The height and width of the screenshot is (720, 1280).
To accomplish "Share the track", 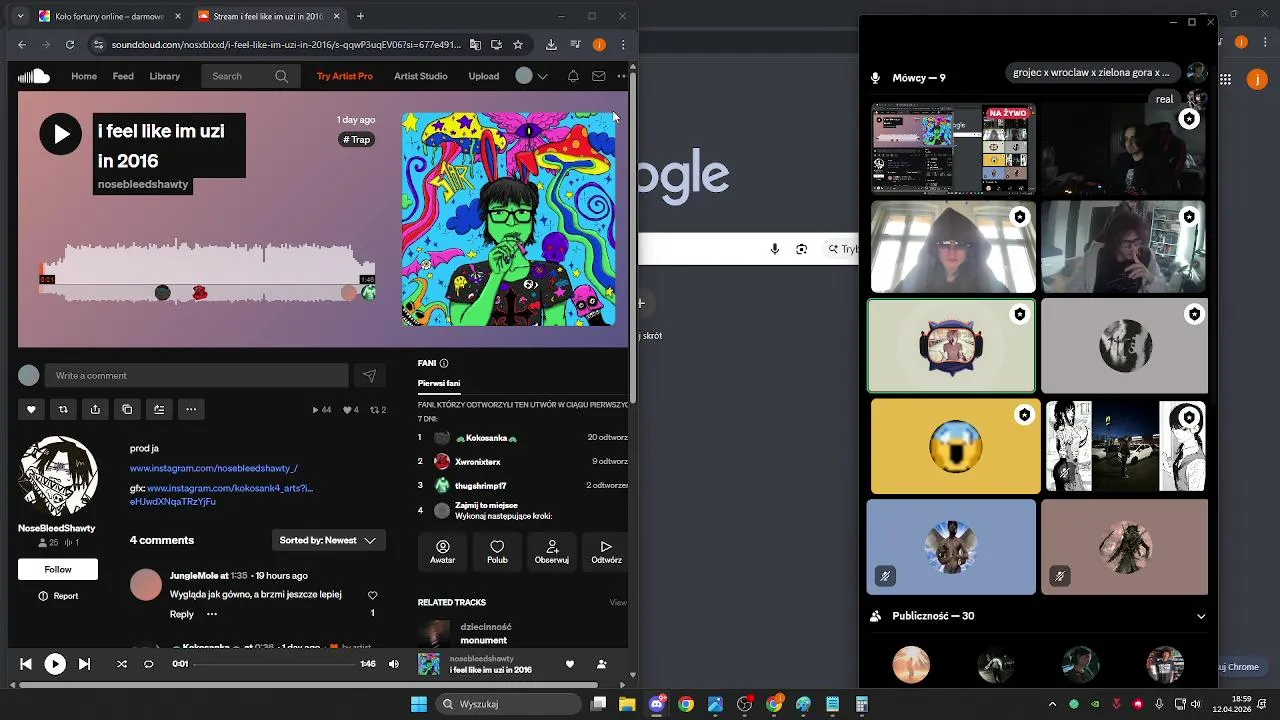I will click(95, 409).
